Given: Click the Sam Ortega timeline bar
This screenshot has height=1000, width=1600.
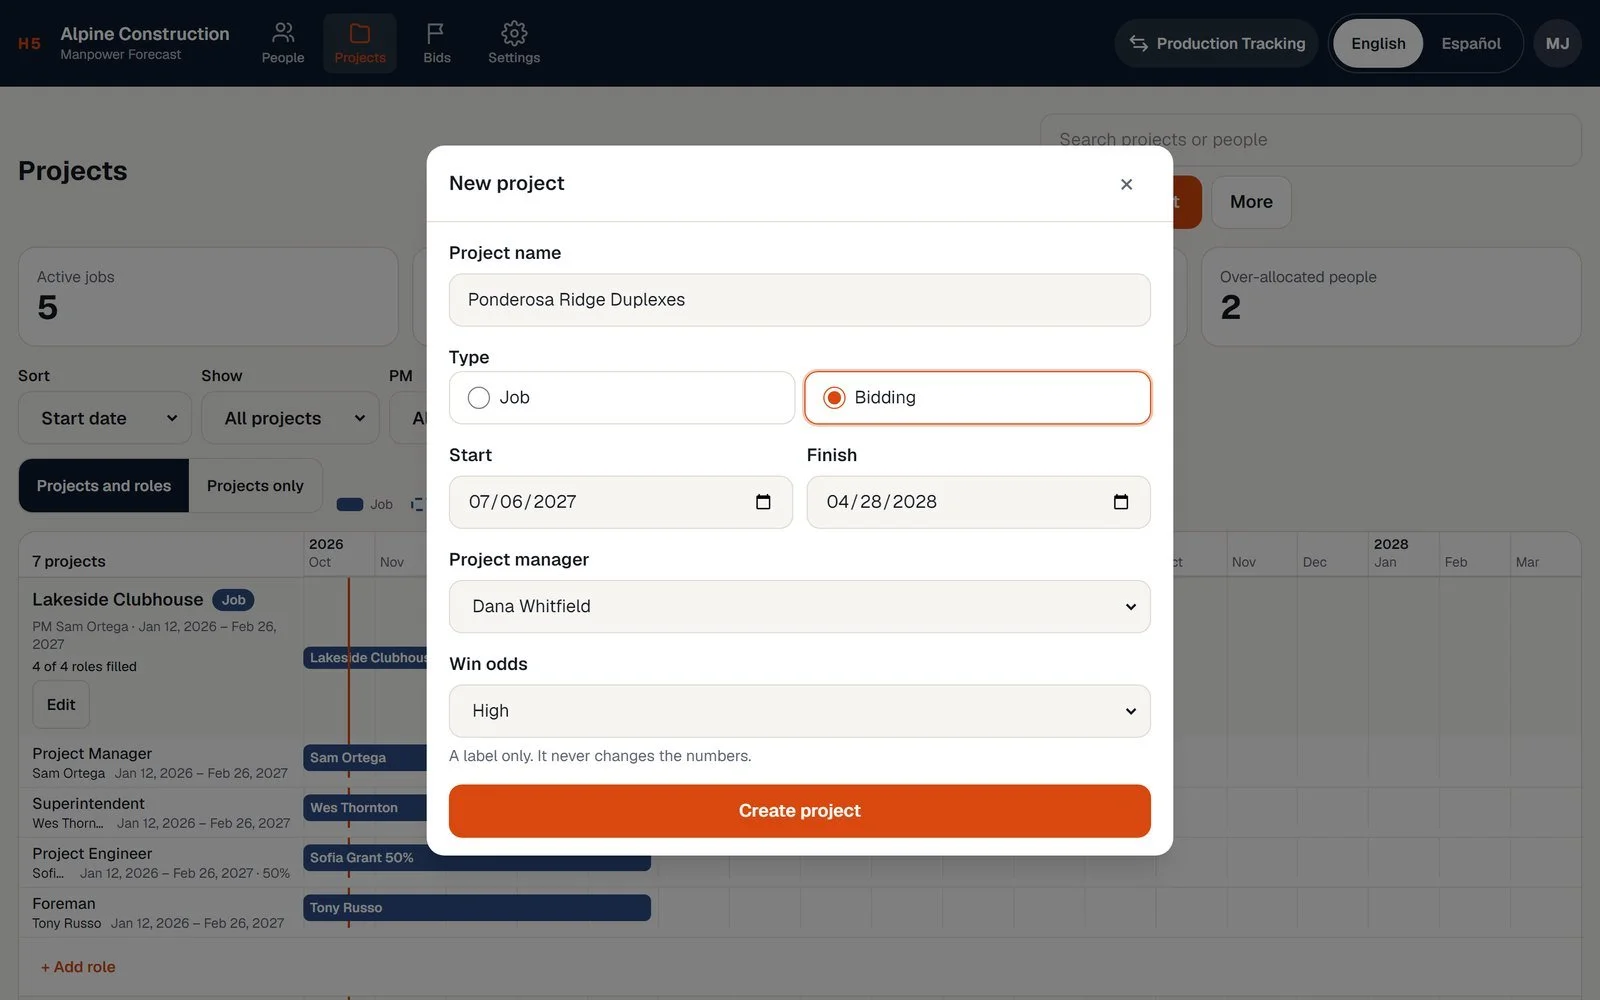Looking at the screenshot, I should pyautogui.click(x=365, y=758).
